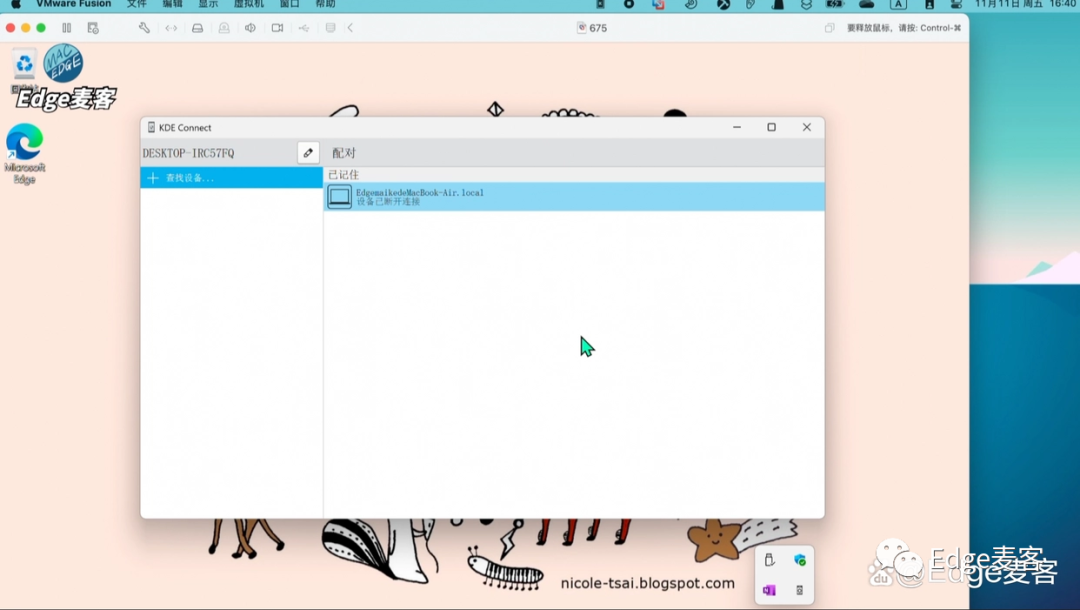Viewport: 1080px width, 610px height.
Task: Click the OneNote tray icon
Action: pyautogui.click(x=769, y=590)
